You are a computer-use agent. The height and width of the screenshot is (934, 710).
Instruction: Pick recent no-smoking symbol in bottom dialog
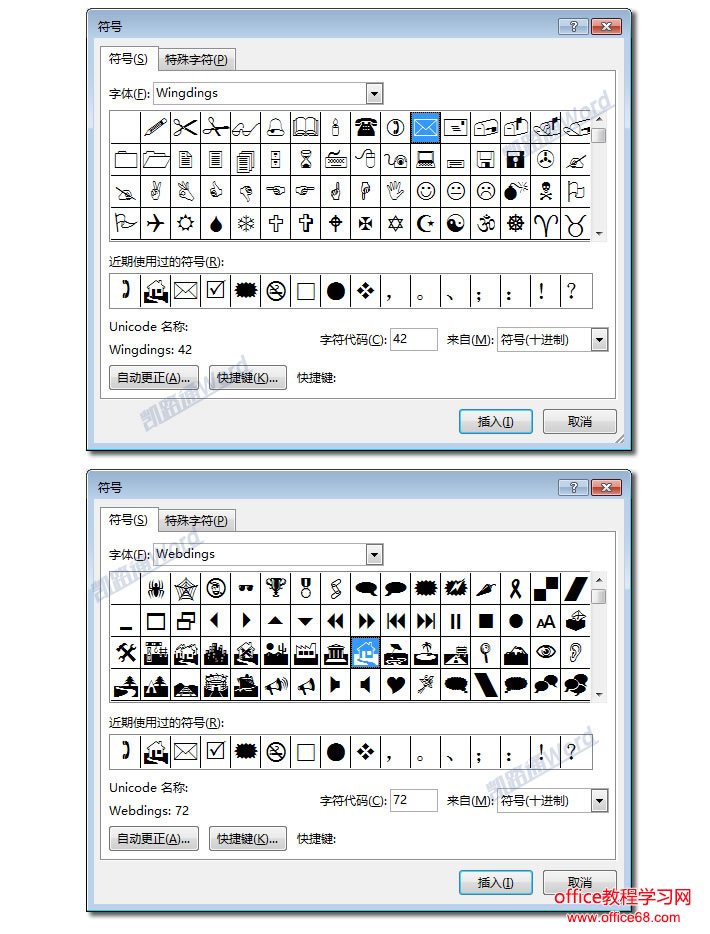[275, 752]
